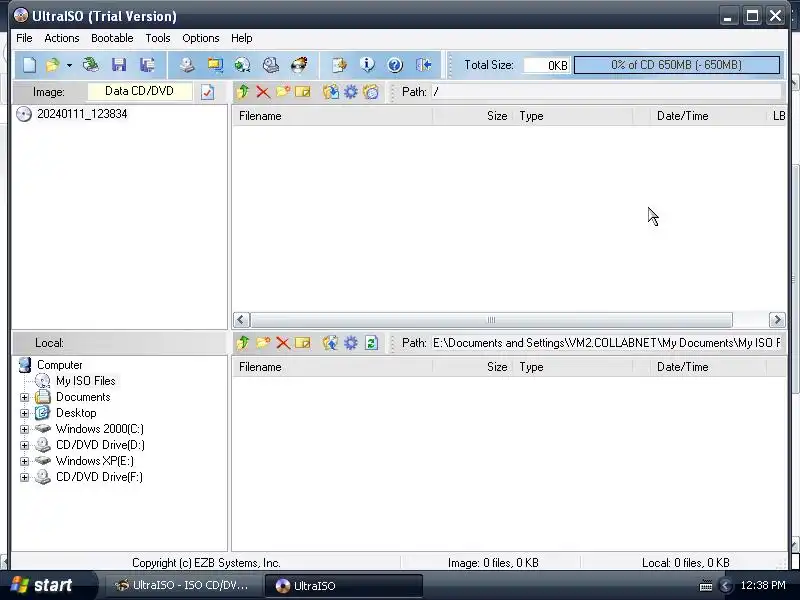Image resolution: width=800 pixels, height=600 pixels.
Task: Click the Extract icon in image pane toolbar
Action: [331, 92]
